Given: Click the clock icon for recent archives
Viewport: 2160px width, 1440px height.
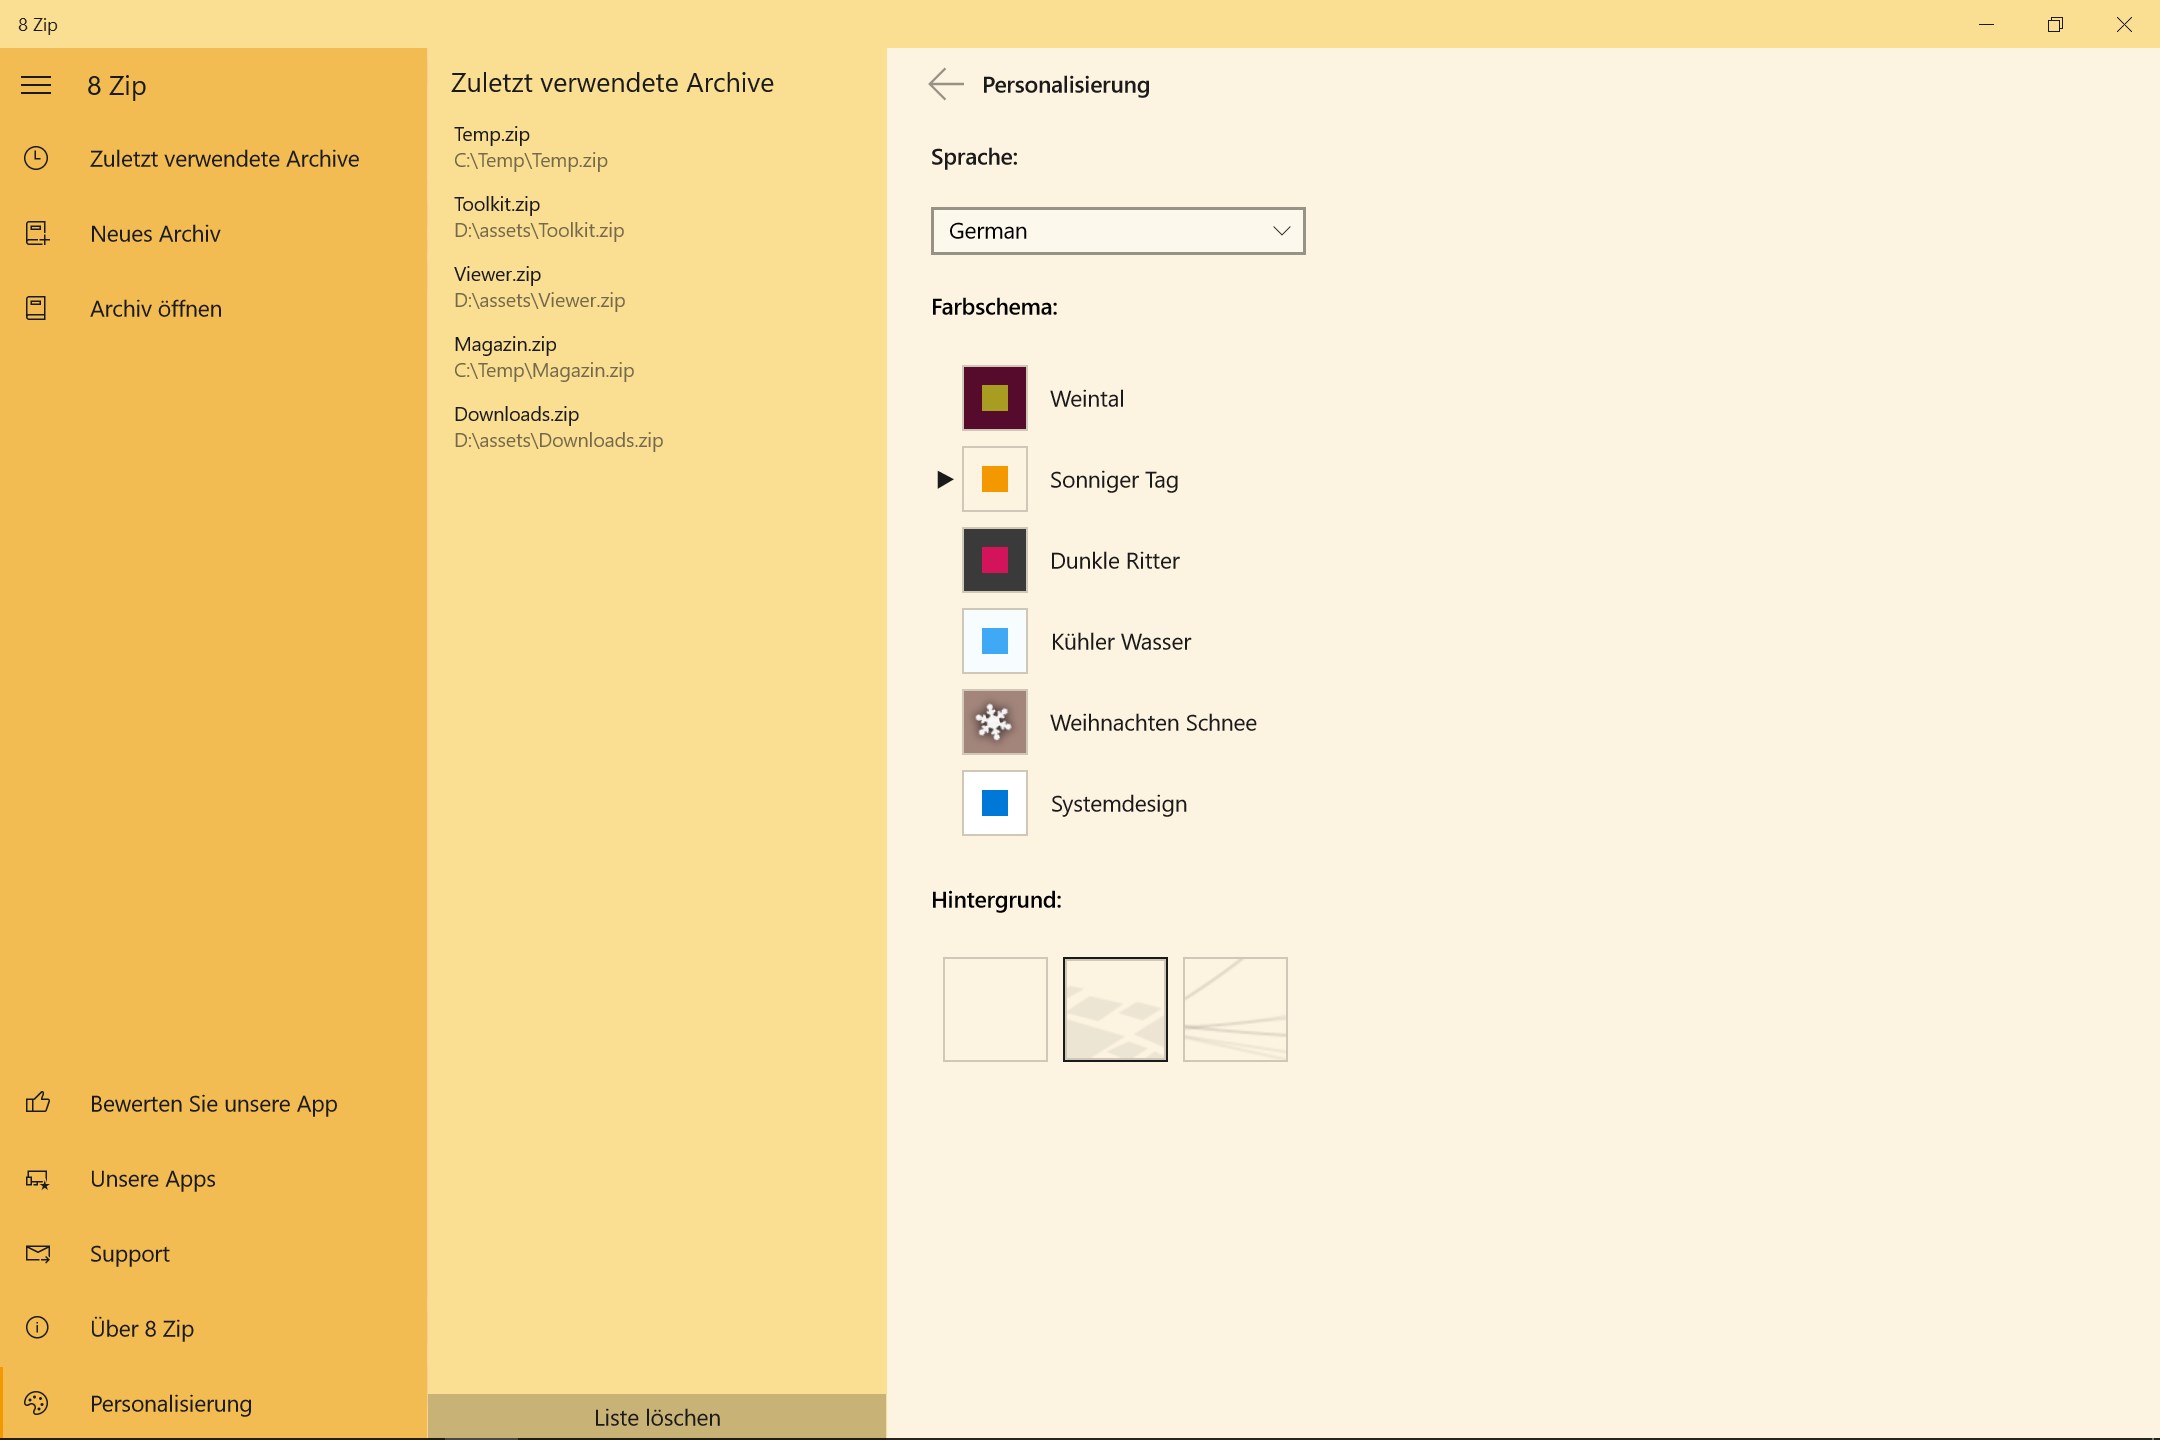Looking at the screenshot, I should coord(36,158).
